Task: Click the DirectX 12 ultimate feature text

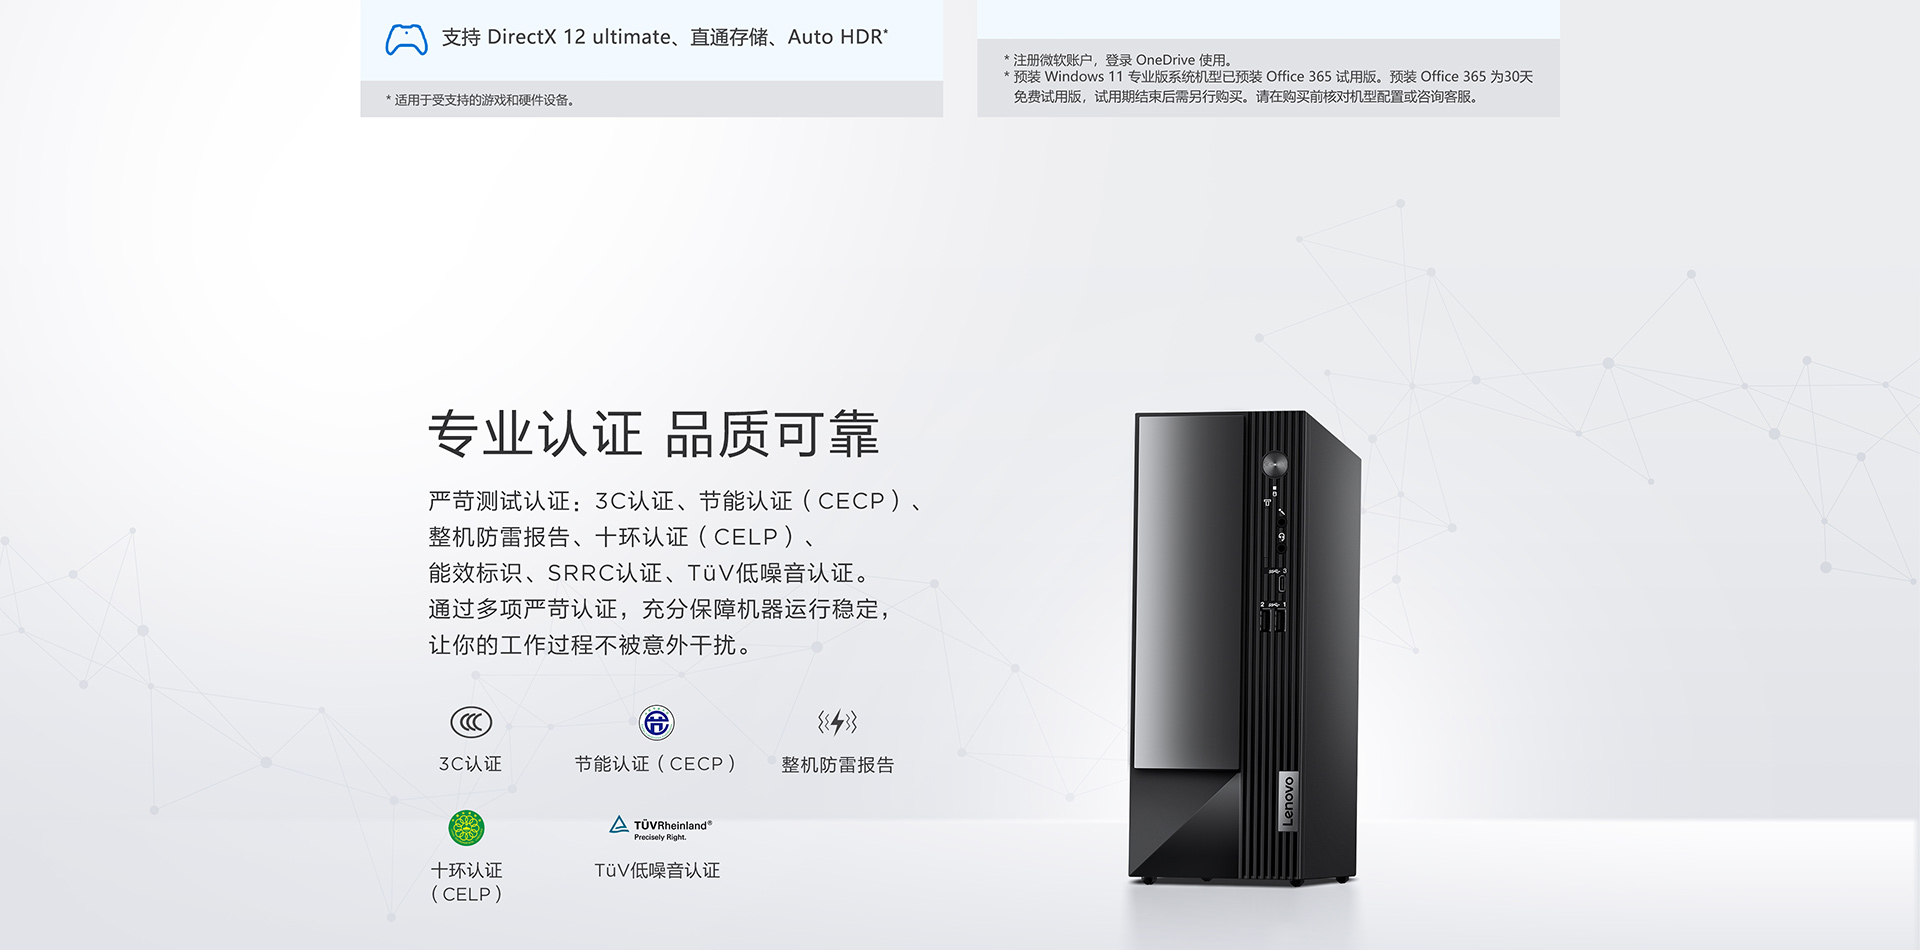Action: [x=665, y=37]
